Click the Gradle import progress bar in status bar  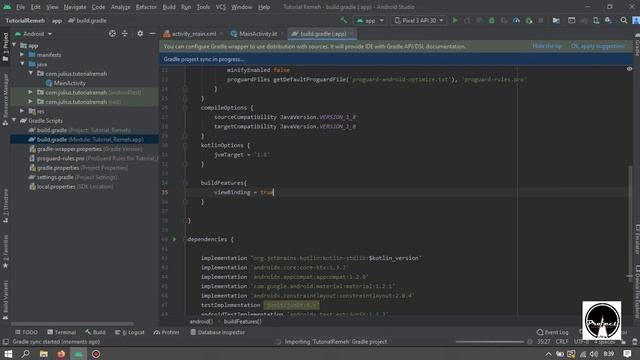pyautogui.click(x=489, y=342)
